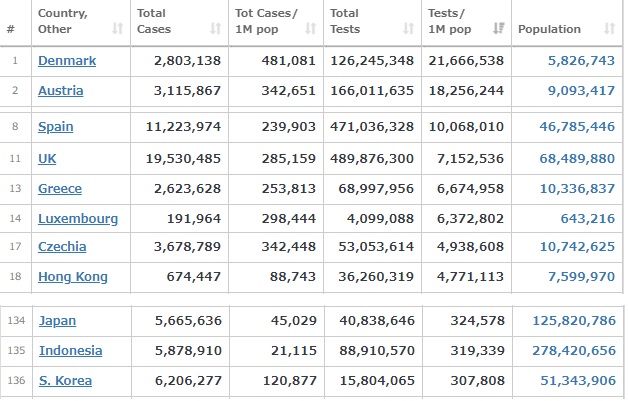
Task: Visit the Czechia country link
Action: point(62,247)
